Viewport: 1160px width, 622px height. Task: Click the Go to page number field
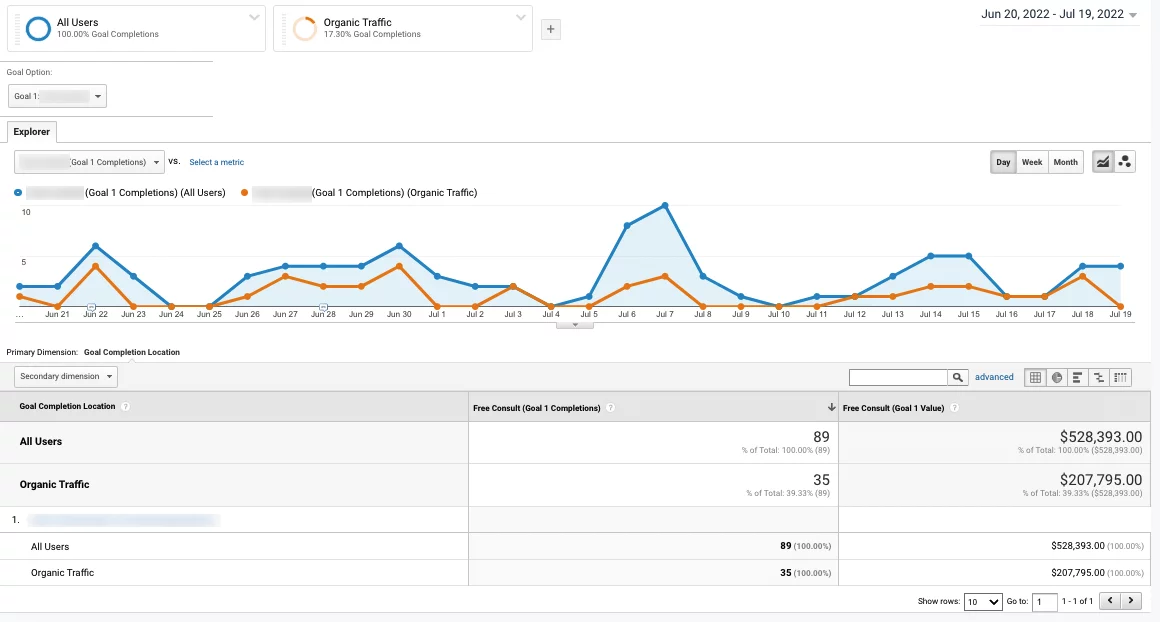coord(1045,601)
